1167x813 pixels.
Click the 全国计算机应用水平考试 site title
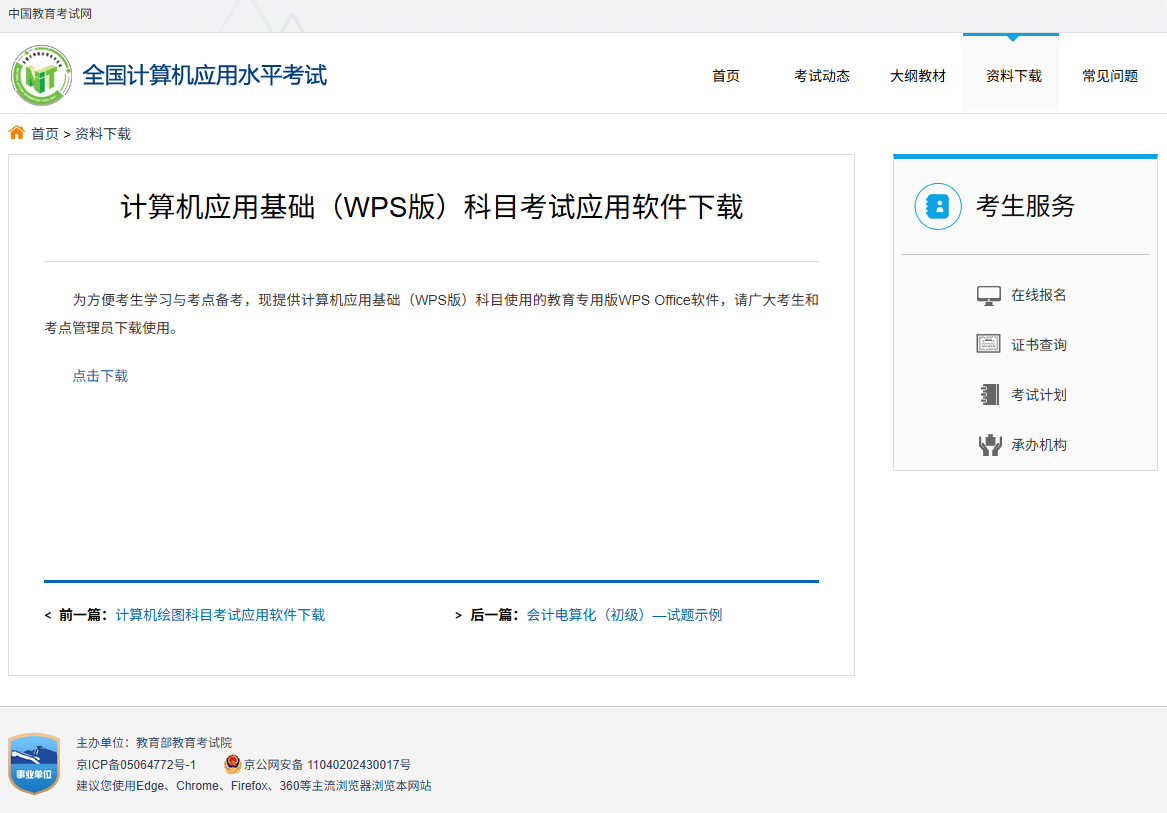point(205,75)
